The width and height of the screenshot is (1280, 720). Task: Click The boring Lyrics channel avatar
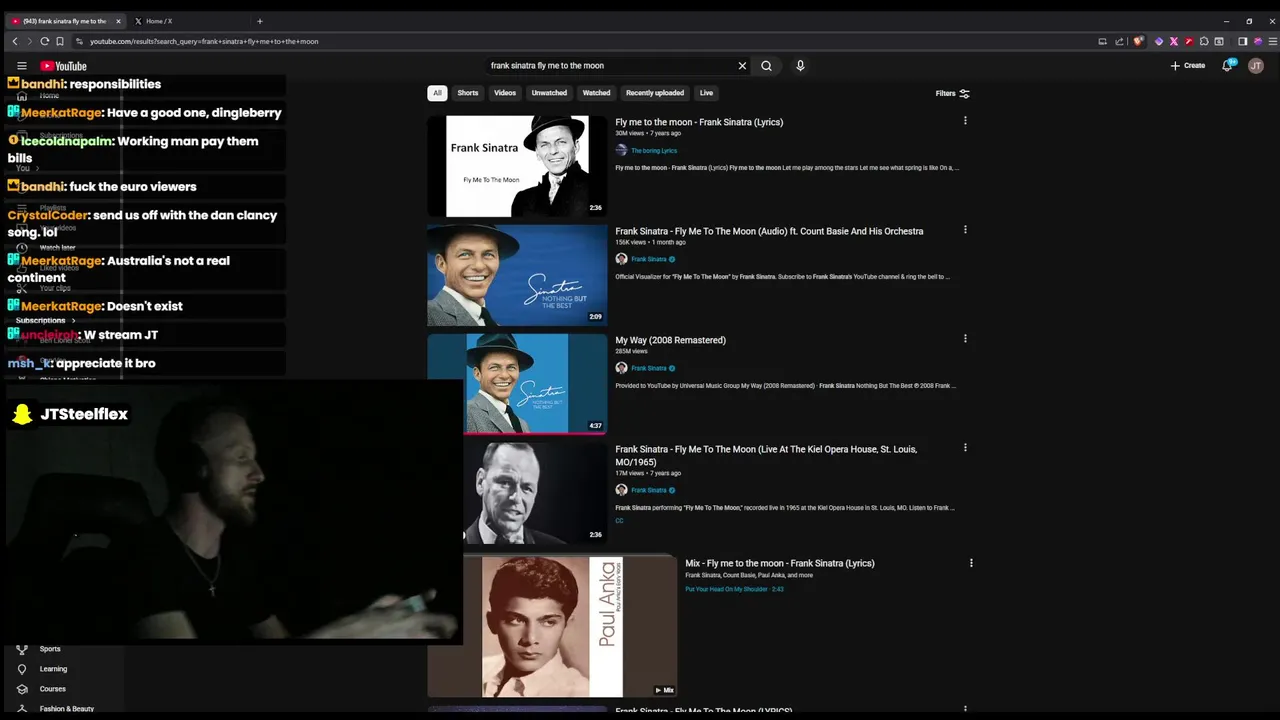click(621, 151)
